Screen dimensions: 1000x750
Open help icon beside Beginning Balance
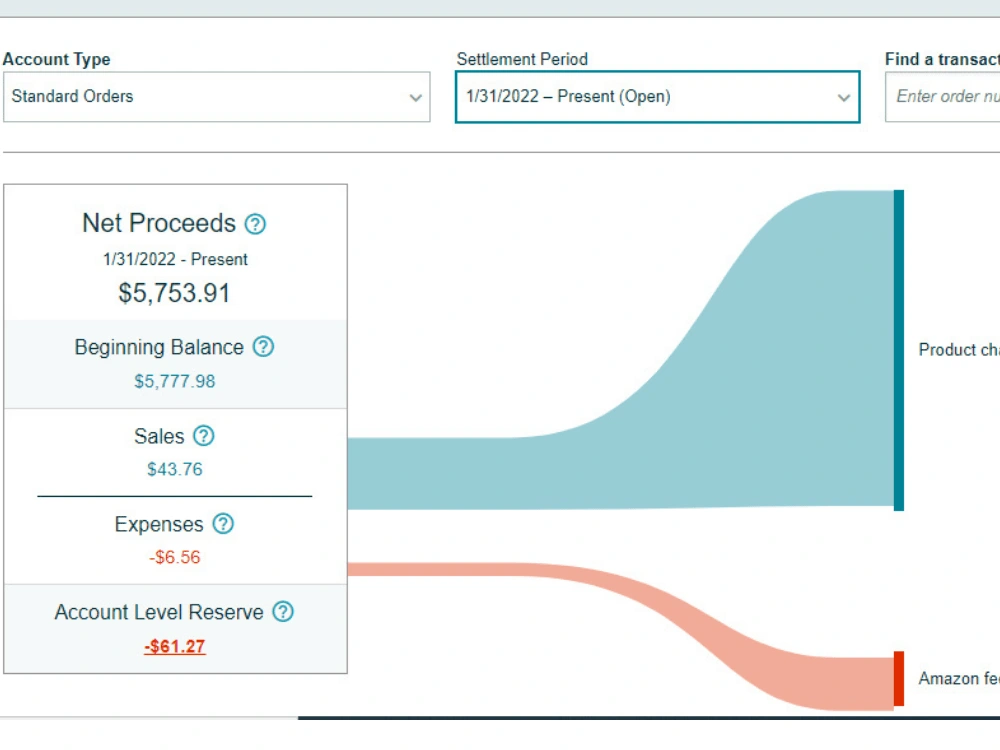(263, 346)
